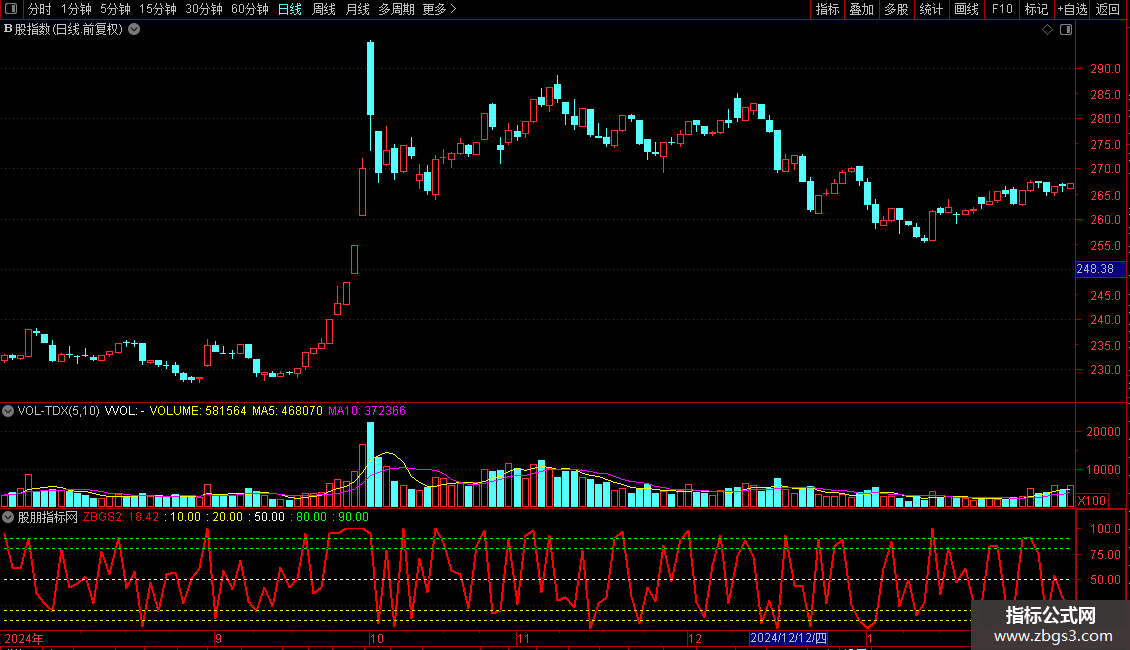The image size is (1130, 650).
Task: Click the diamond marker icon
Action: (x=1047, y=30)
